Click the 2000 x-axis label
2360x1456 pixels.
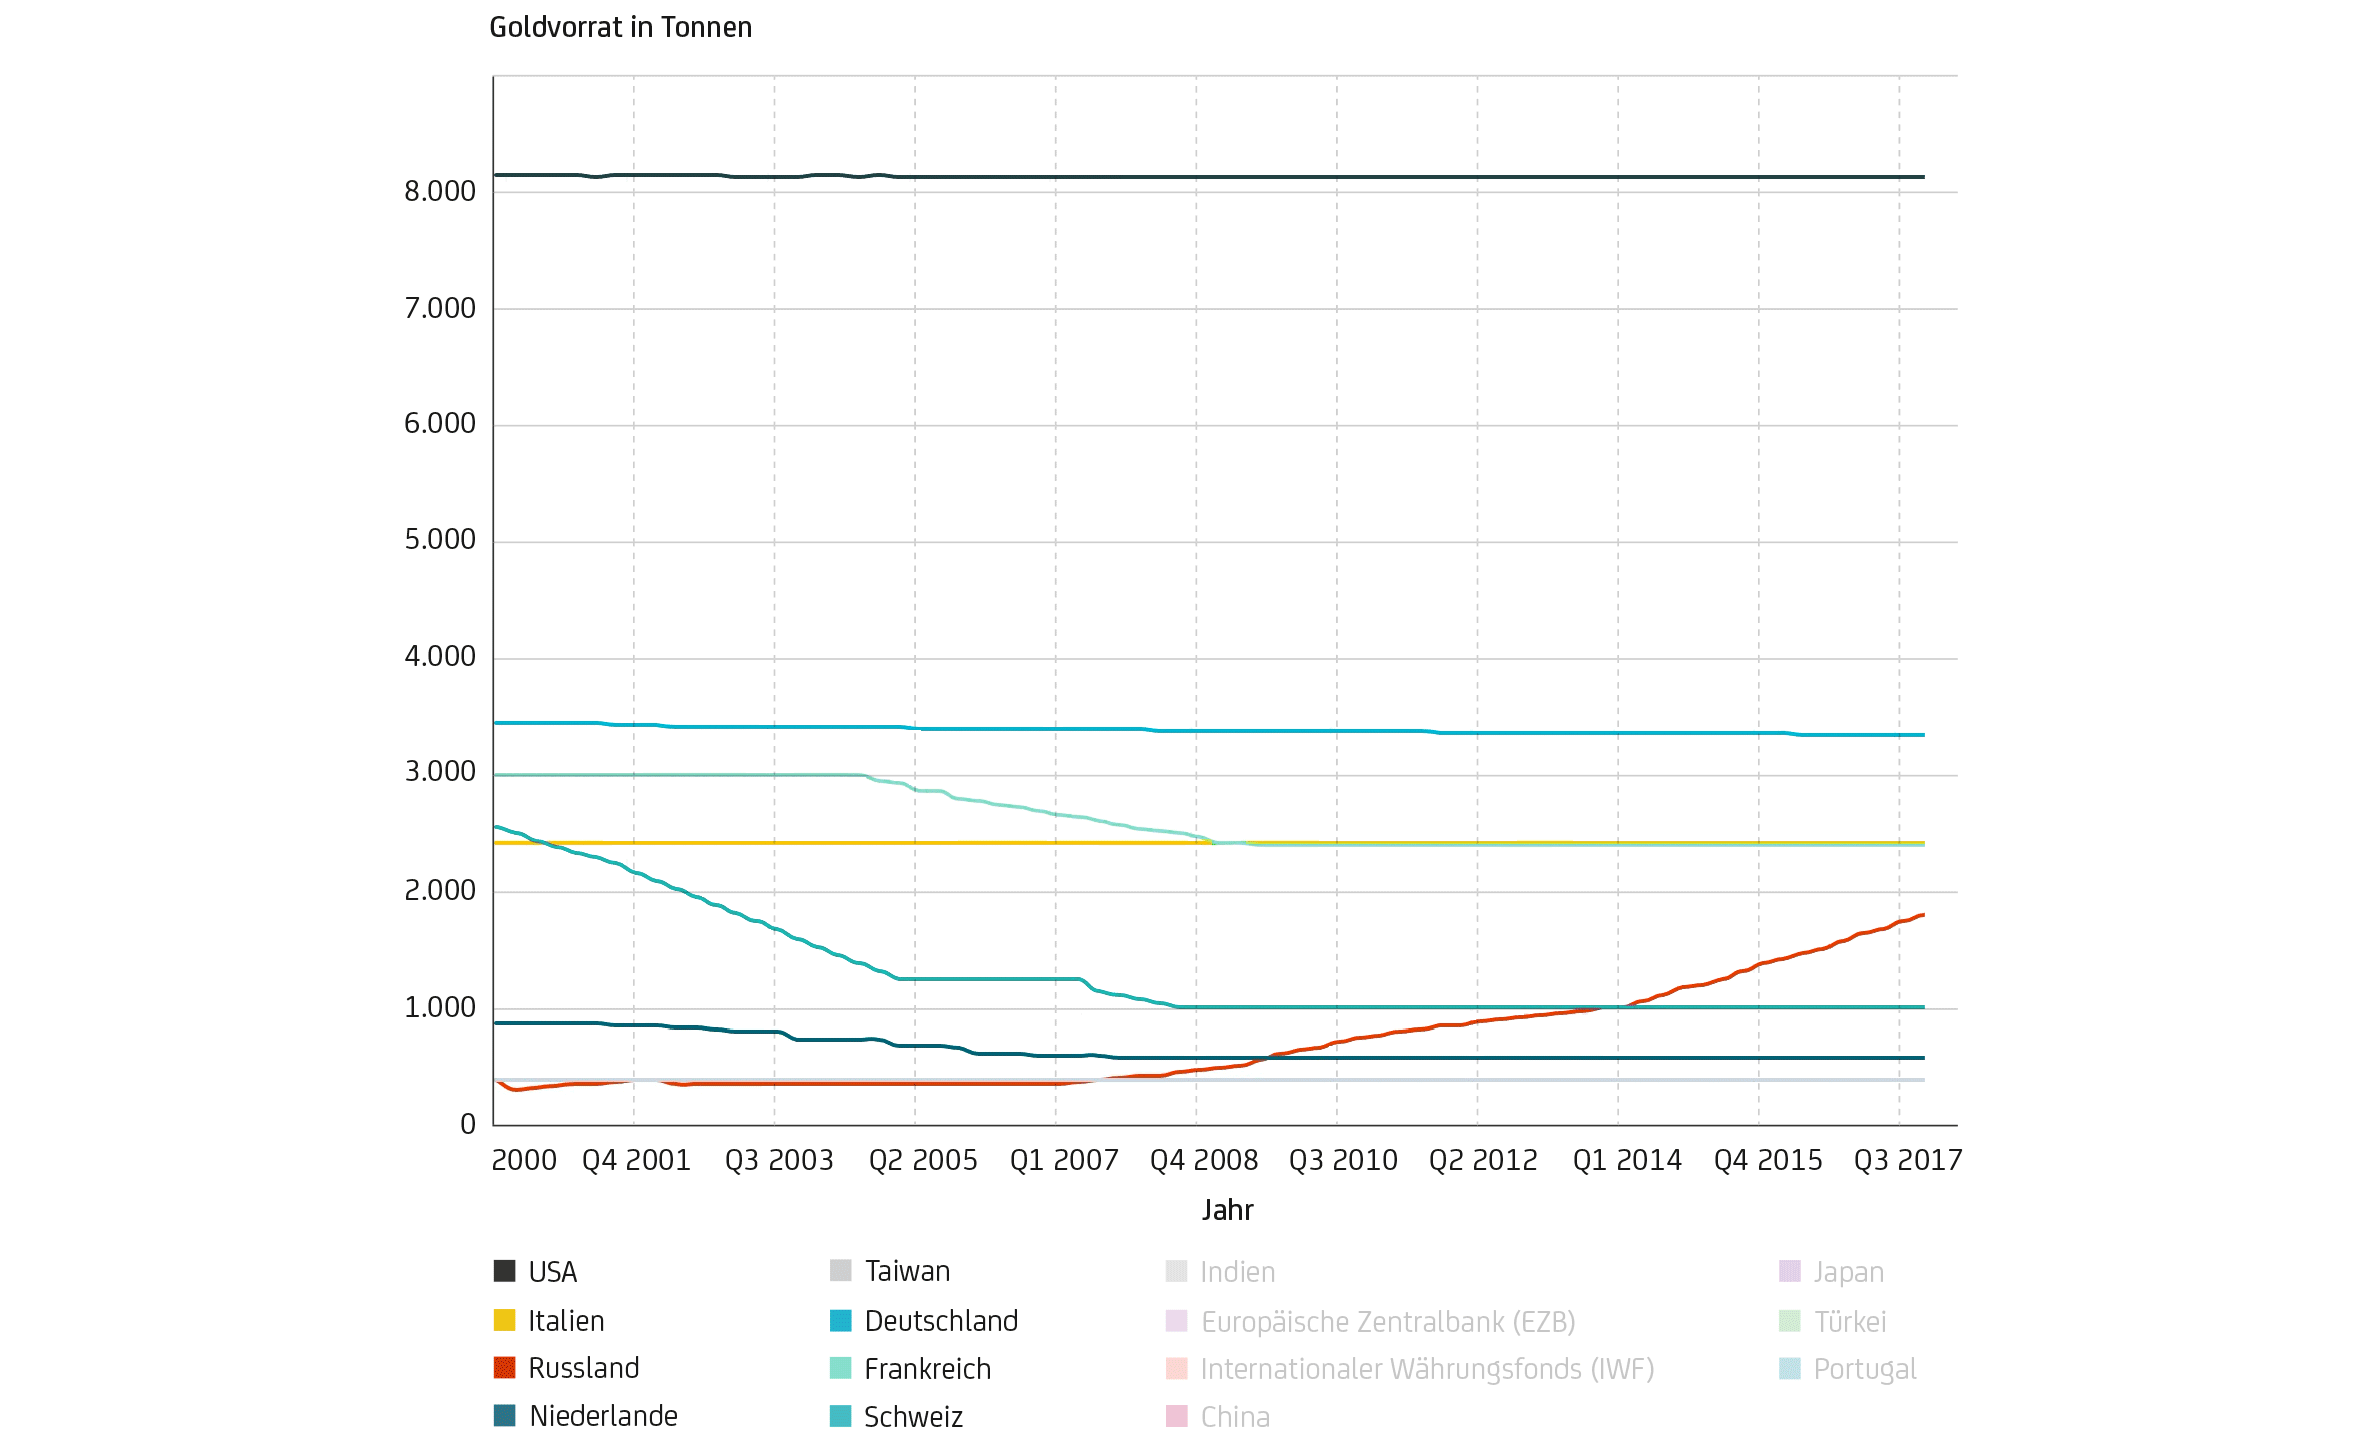pyautogui.click(x=524, y=1160)
